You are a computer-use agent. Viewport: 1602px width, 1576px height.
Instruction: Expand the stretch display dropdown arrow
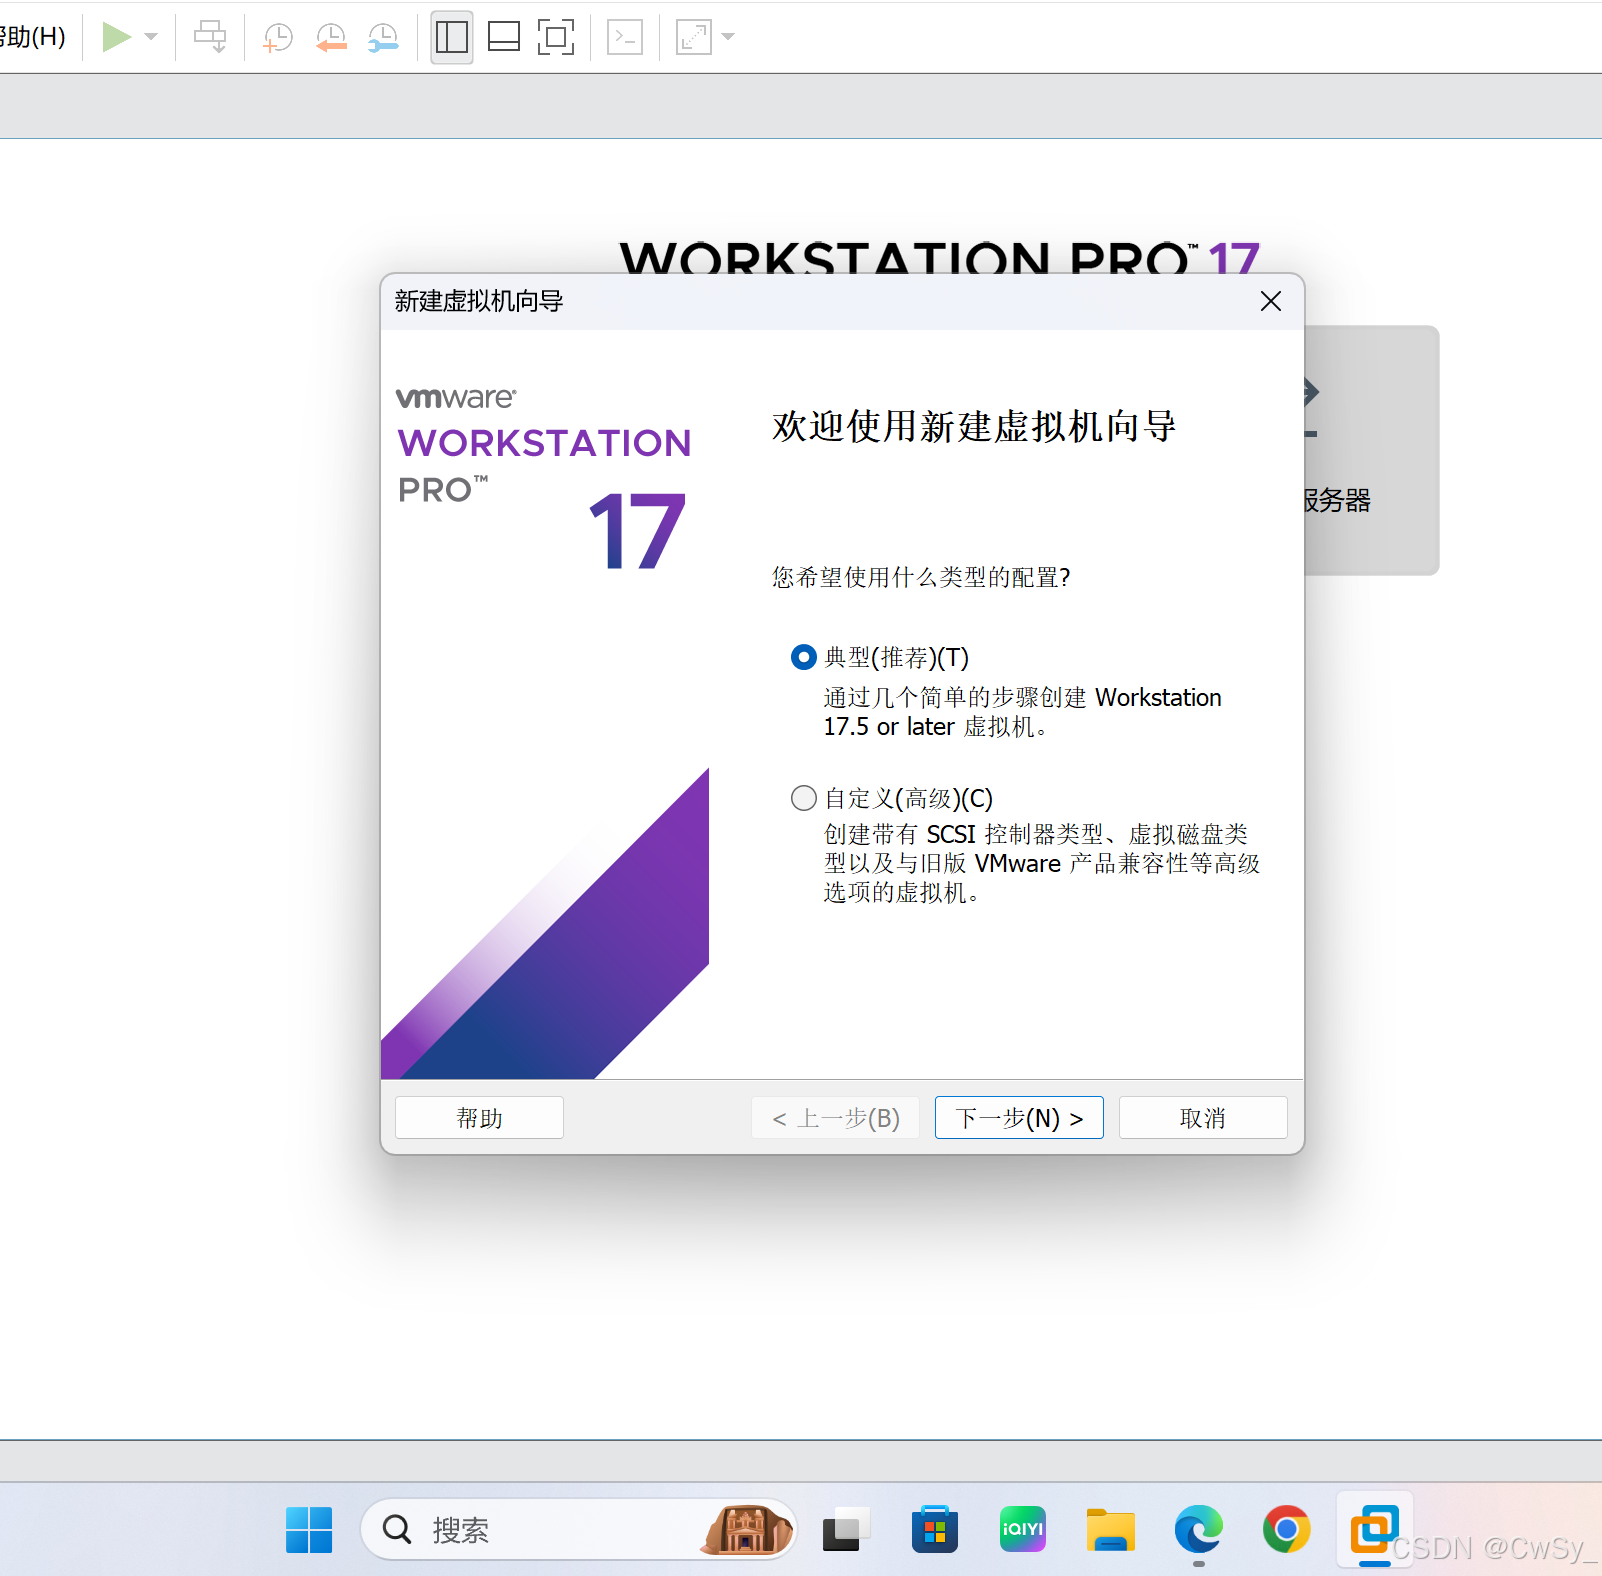[x=728, y=37]
